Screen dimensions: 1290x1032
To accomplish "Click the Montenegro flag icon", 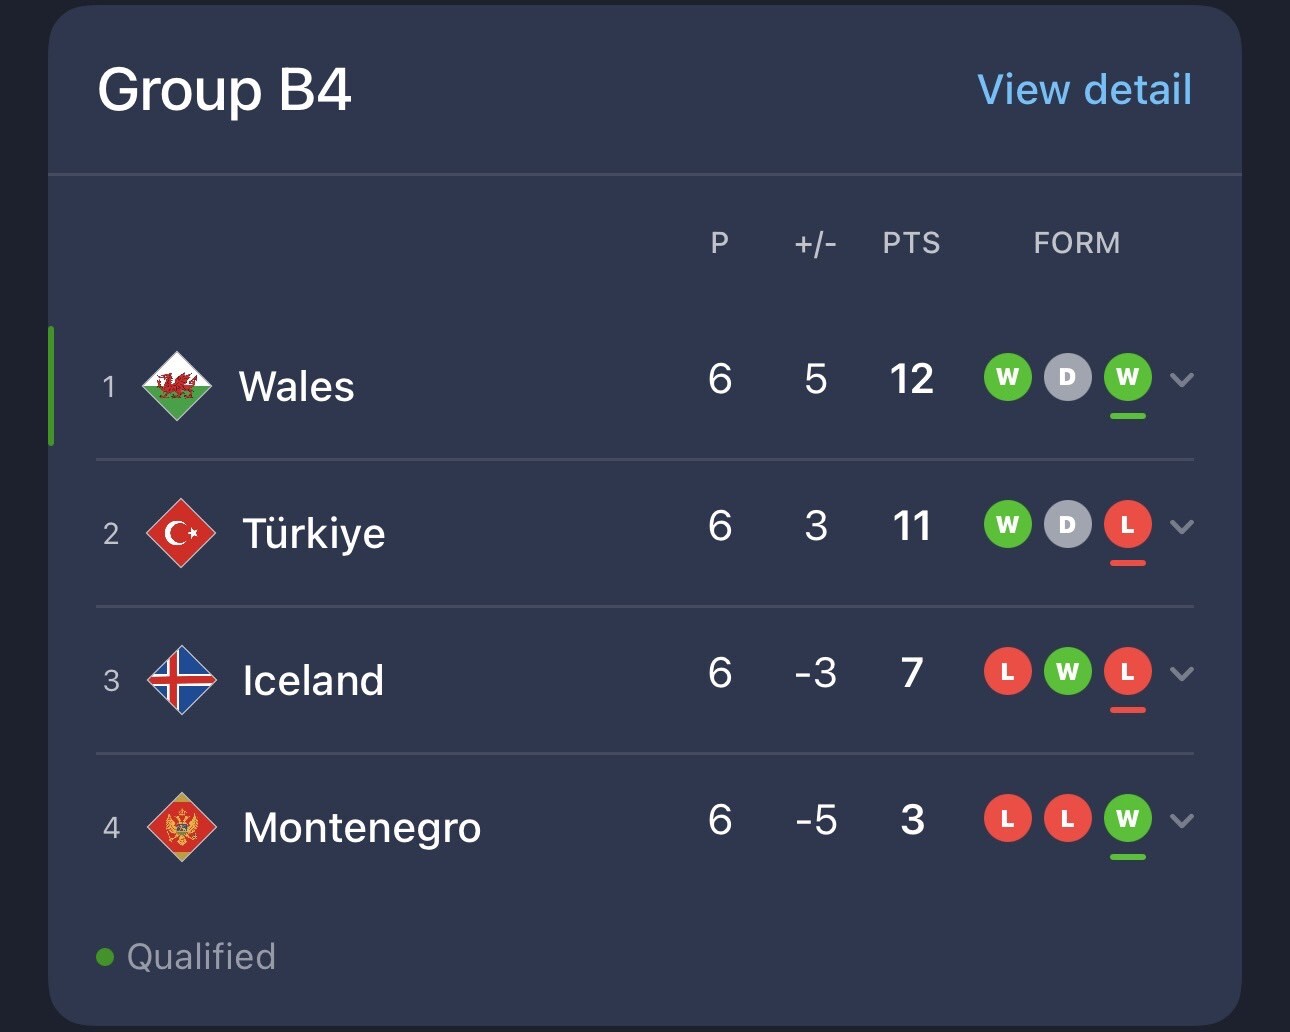I will pos(181,827).
